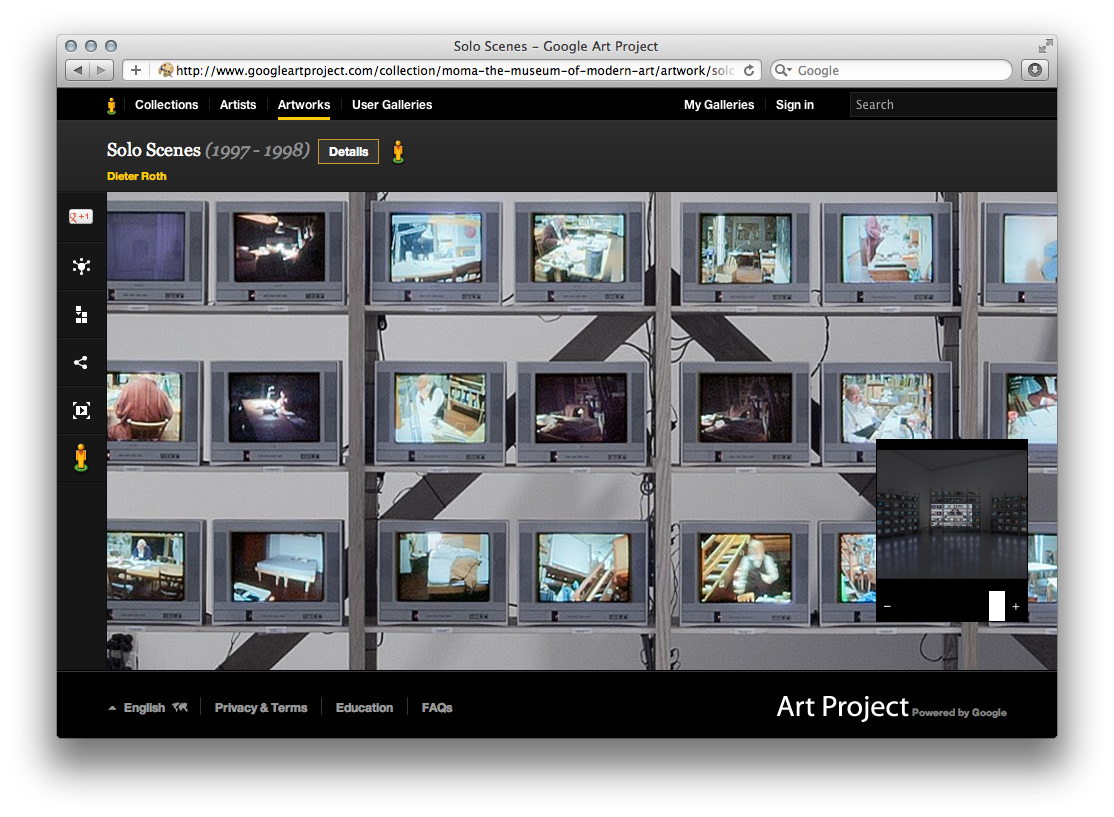
Task: Collapse the language menu chevron
Action: tap(112, 707)
